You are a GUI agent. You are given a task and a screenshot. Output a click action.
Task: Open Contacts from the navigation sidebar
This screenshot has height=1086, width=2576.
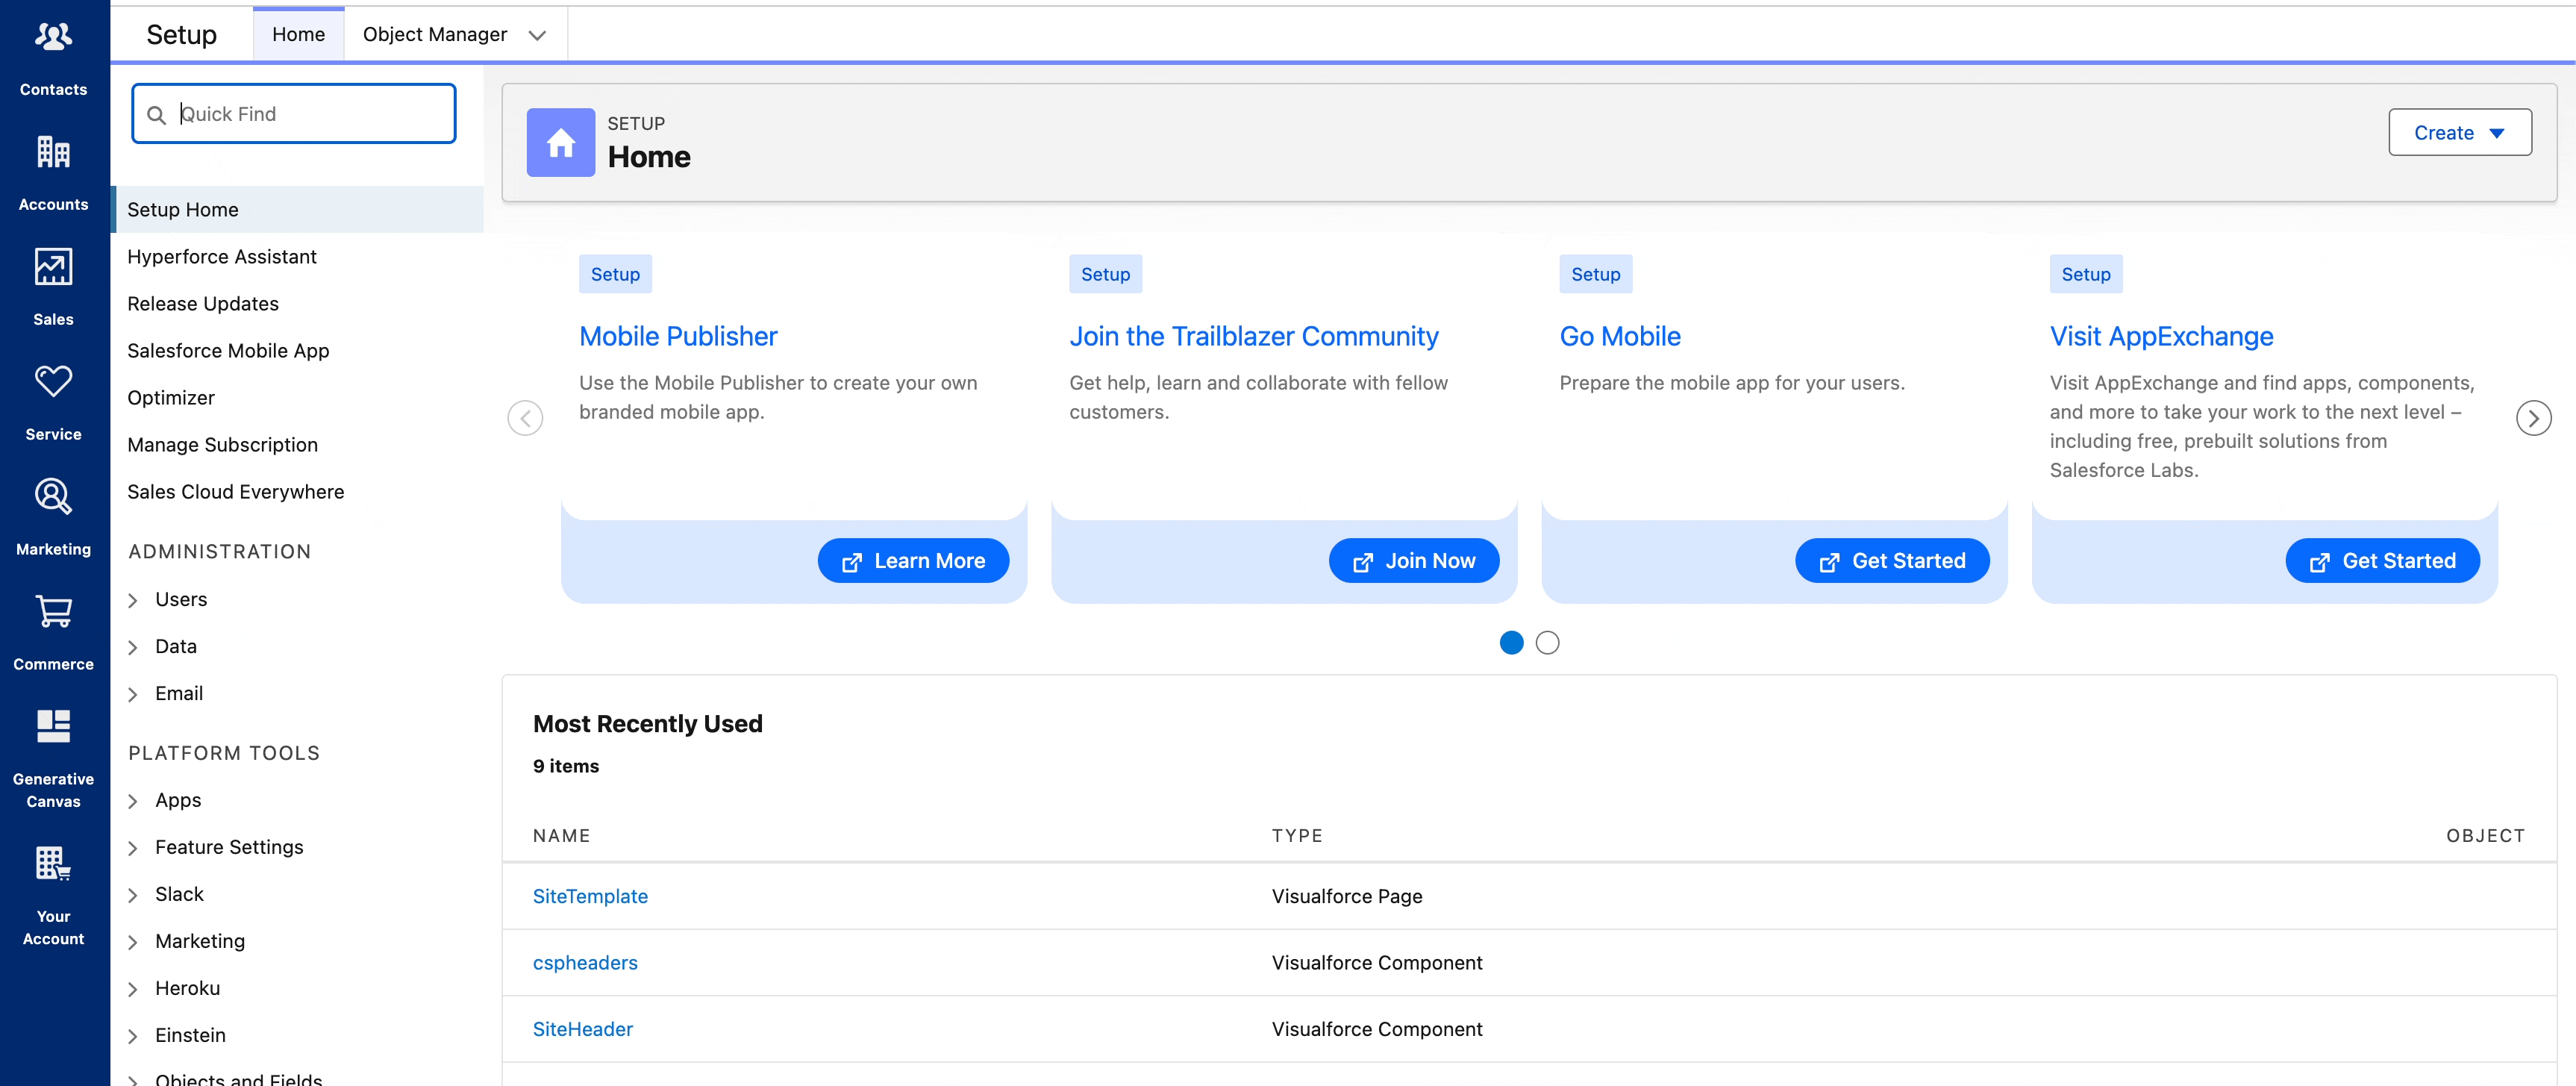pyautogui.click(x=53, y=35)
